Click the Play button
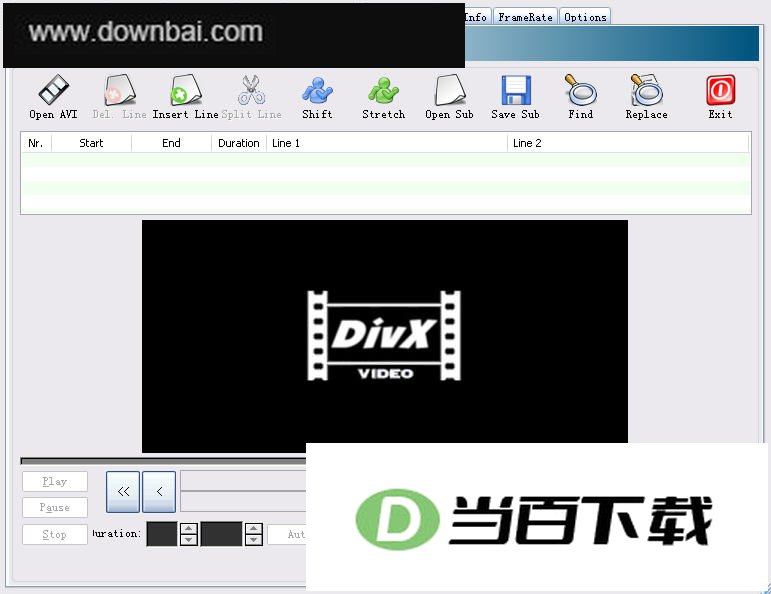 (x=55, y=481)
